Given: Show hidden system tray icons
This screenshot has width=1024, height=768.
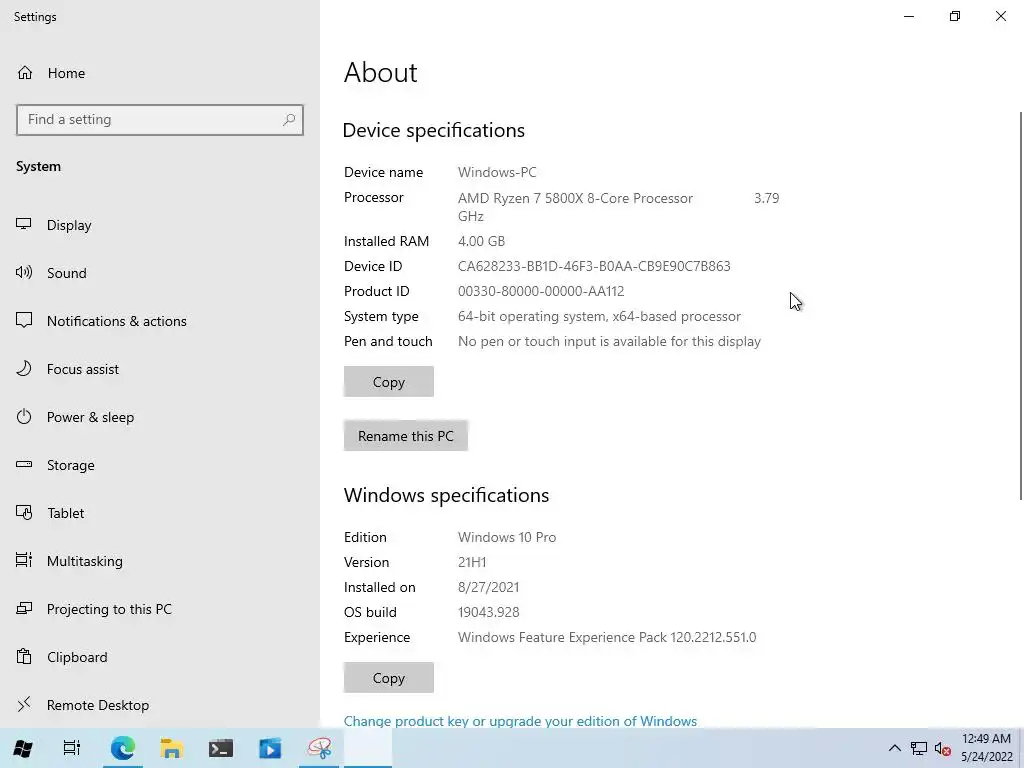Looking at the screenshot, I should [895, 748].
